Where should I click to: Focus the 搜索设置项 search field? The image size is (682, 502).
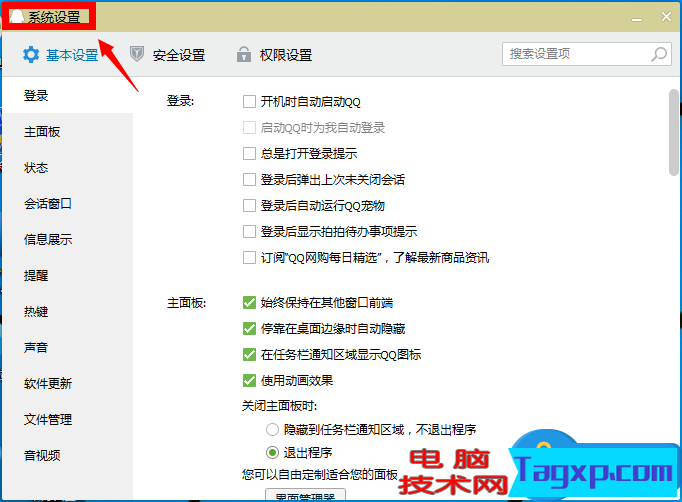click(x=587, y=54)
